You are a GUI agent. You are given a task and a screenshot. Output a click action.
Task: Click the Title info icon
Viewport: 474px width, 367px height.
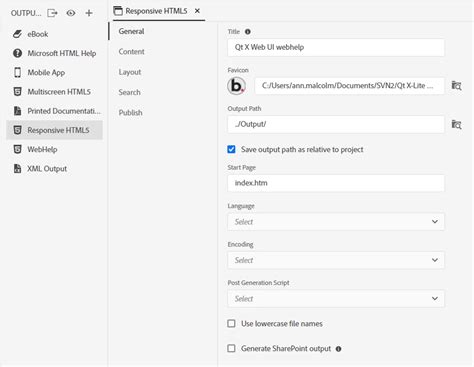(248, 32)
